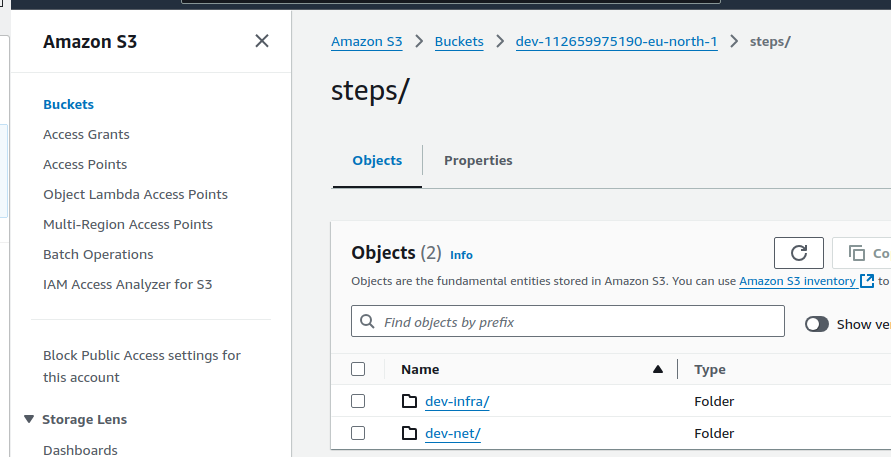Open Batch Operations in the sidebar
This screenshot has height=457, width=891.
(x=98, y=255)
